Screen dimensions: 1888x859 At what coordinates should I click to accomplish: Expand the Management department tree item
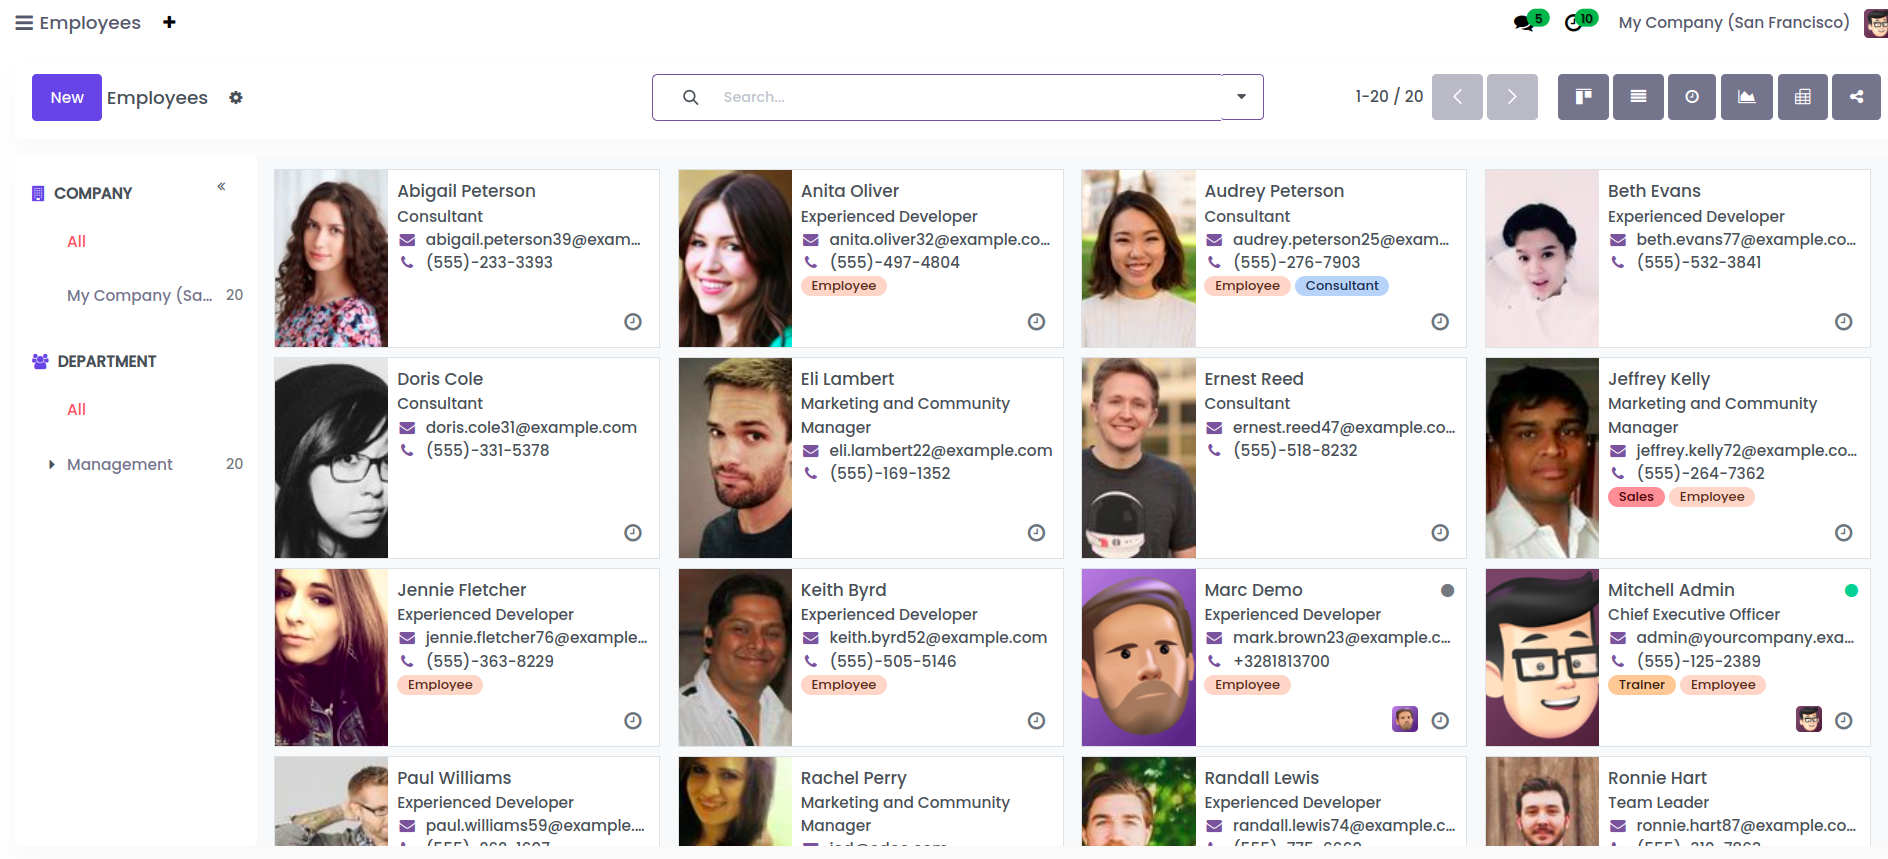(x=52, y=464)
